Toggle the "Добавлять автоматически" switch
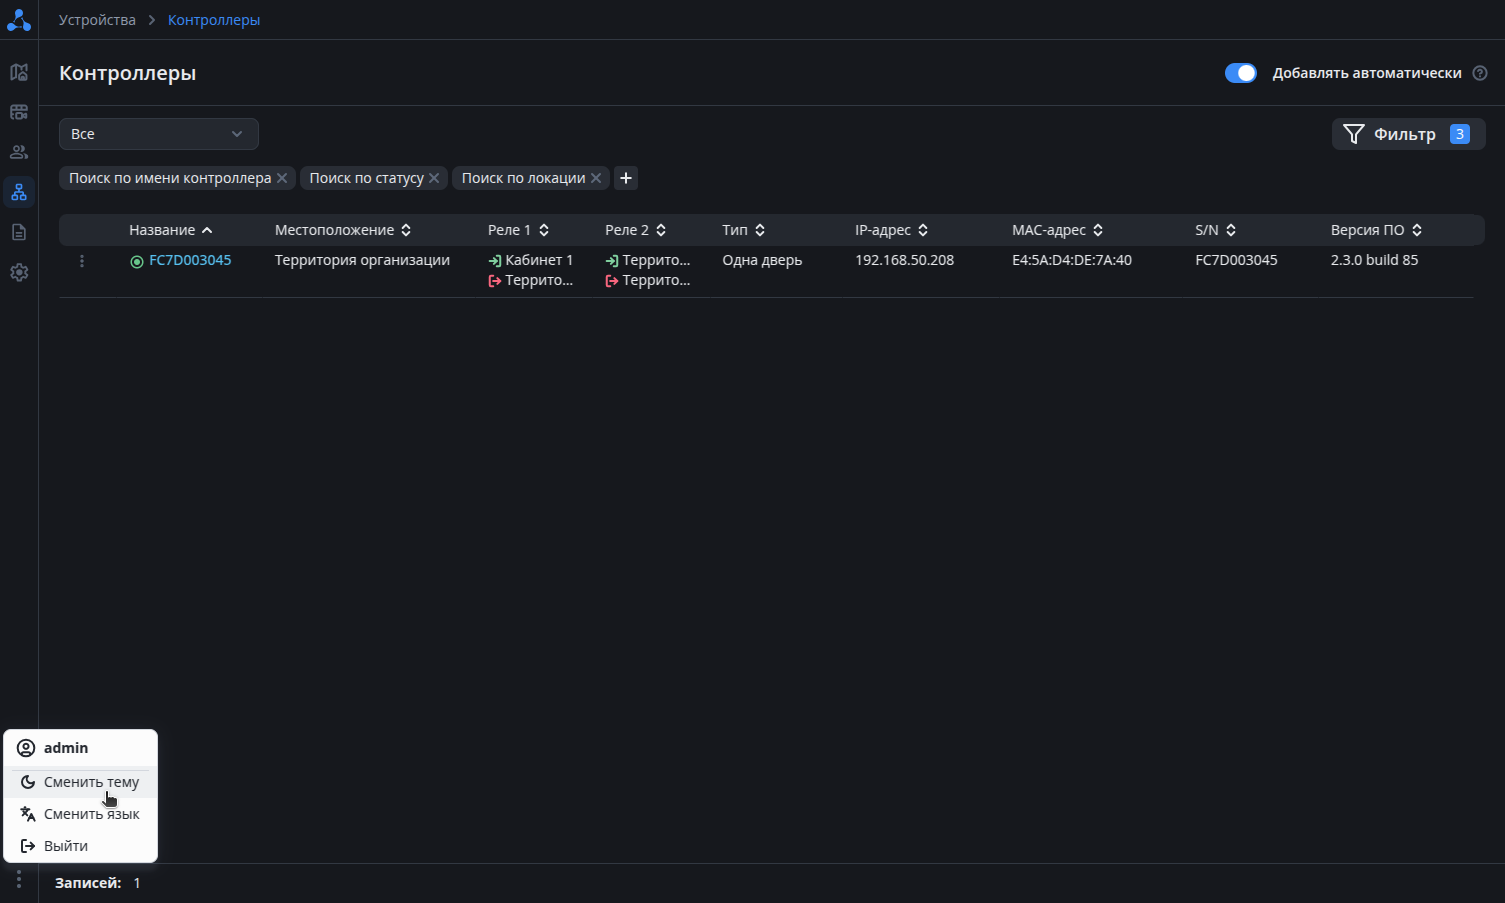This screenshot has width=1505, height=903. click(x=1240, y=73)
